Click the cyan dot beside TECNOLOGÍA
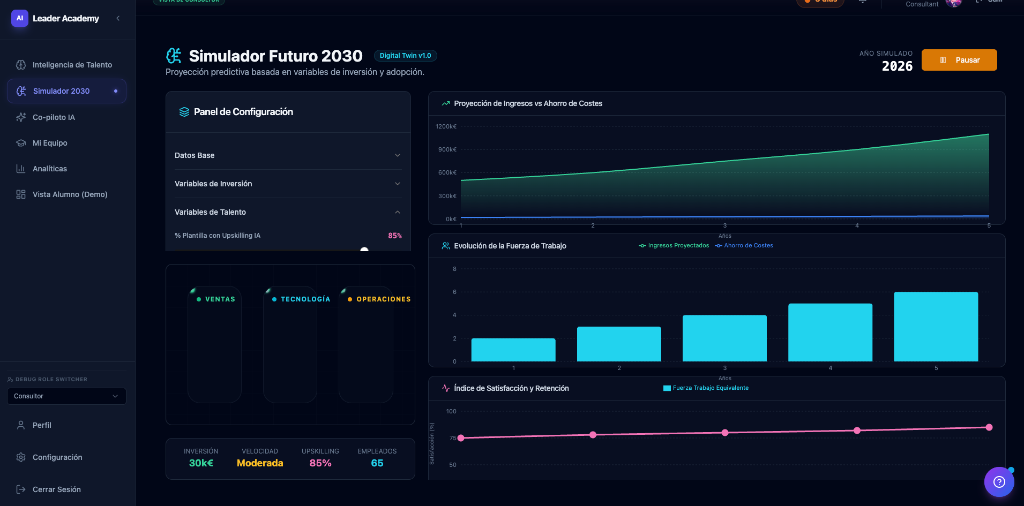This screenshot has width=1024, height=506. [x=275, y=299]
